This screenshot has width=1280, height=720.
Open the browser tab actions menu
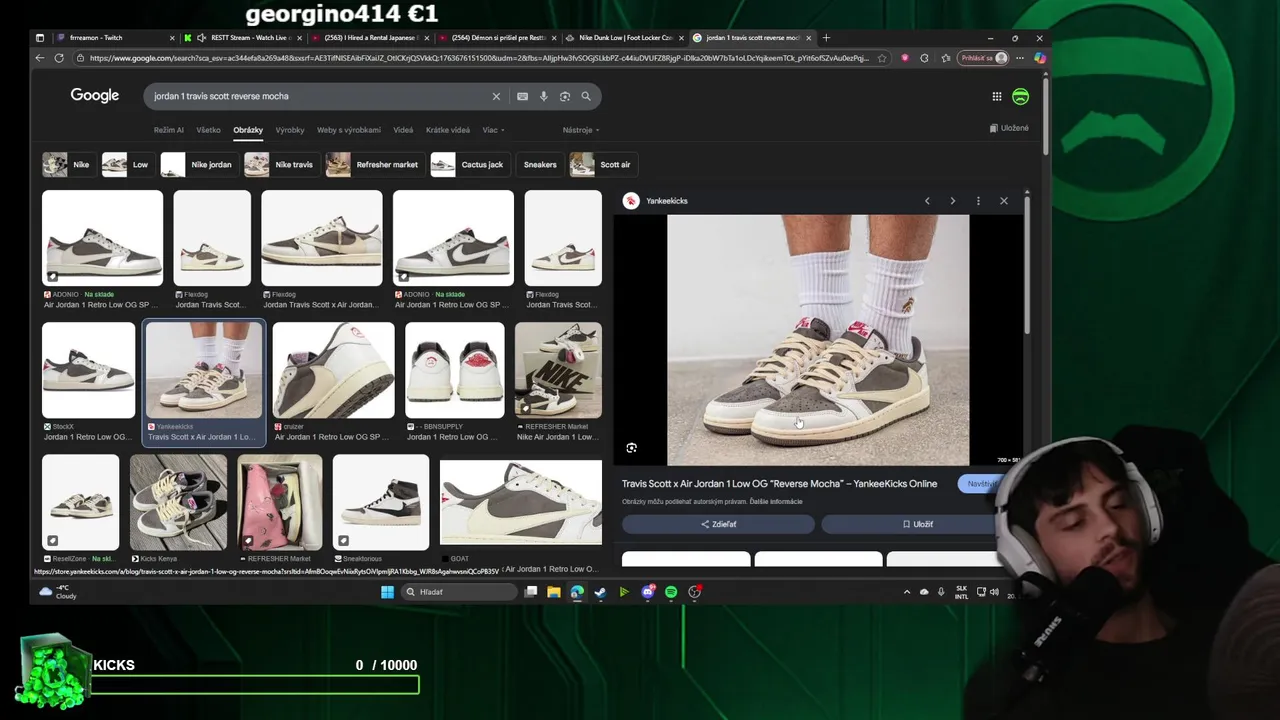(40, 38)
